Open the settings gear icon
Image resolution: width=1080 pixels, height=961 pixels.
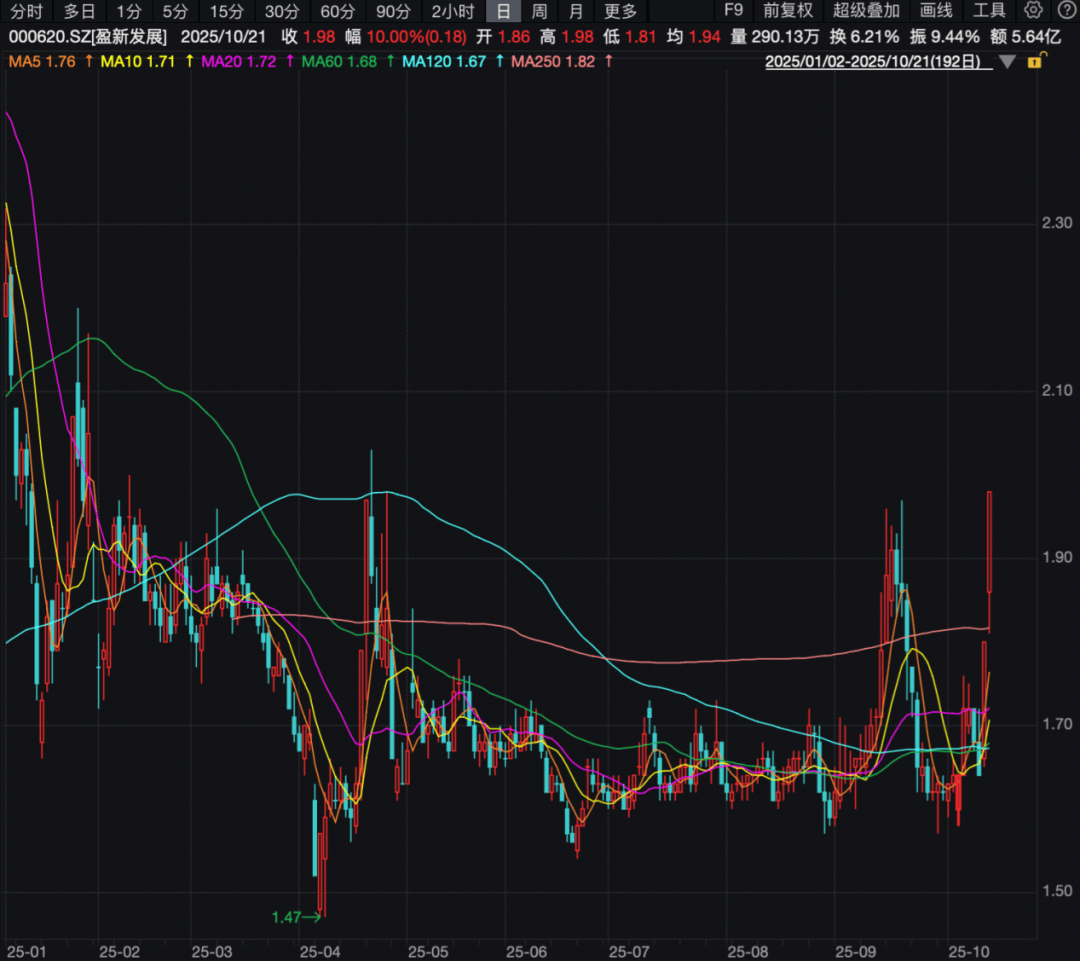tap(1033, 11)
